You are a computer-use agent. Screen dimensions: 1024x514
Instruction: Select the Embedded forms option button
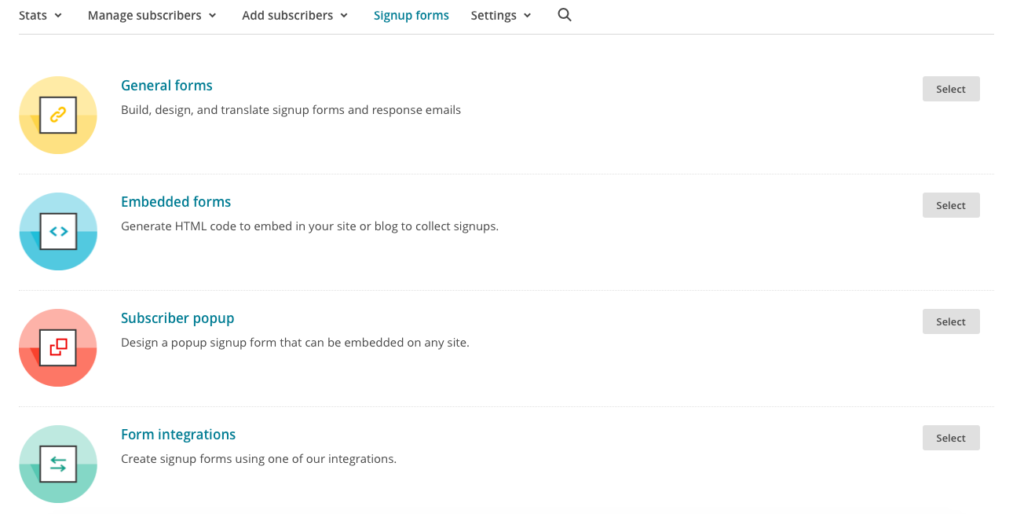[x=951, y=205]
